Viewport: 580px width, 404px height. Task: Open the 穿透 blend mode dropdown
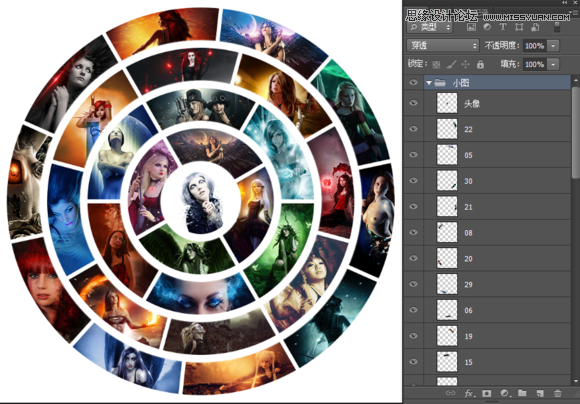[443, 46]
